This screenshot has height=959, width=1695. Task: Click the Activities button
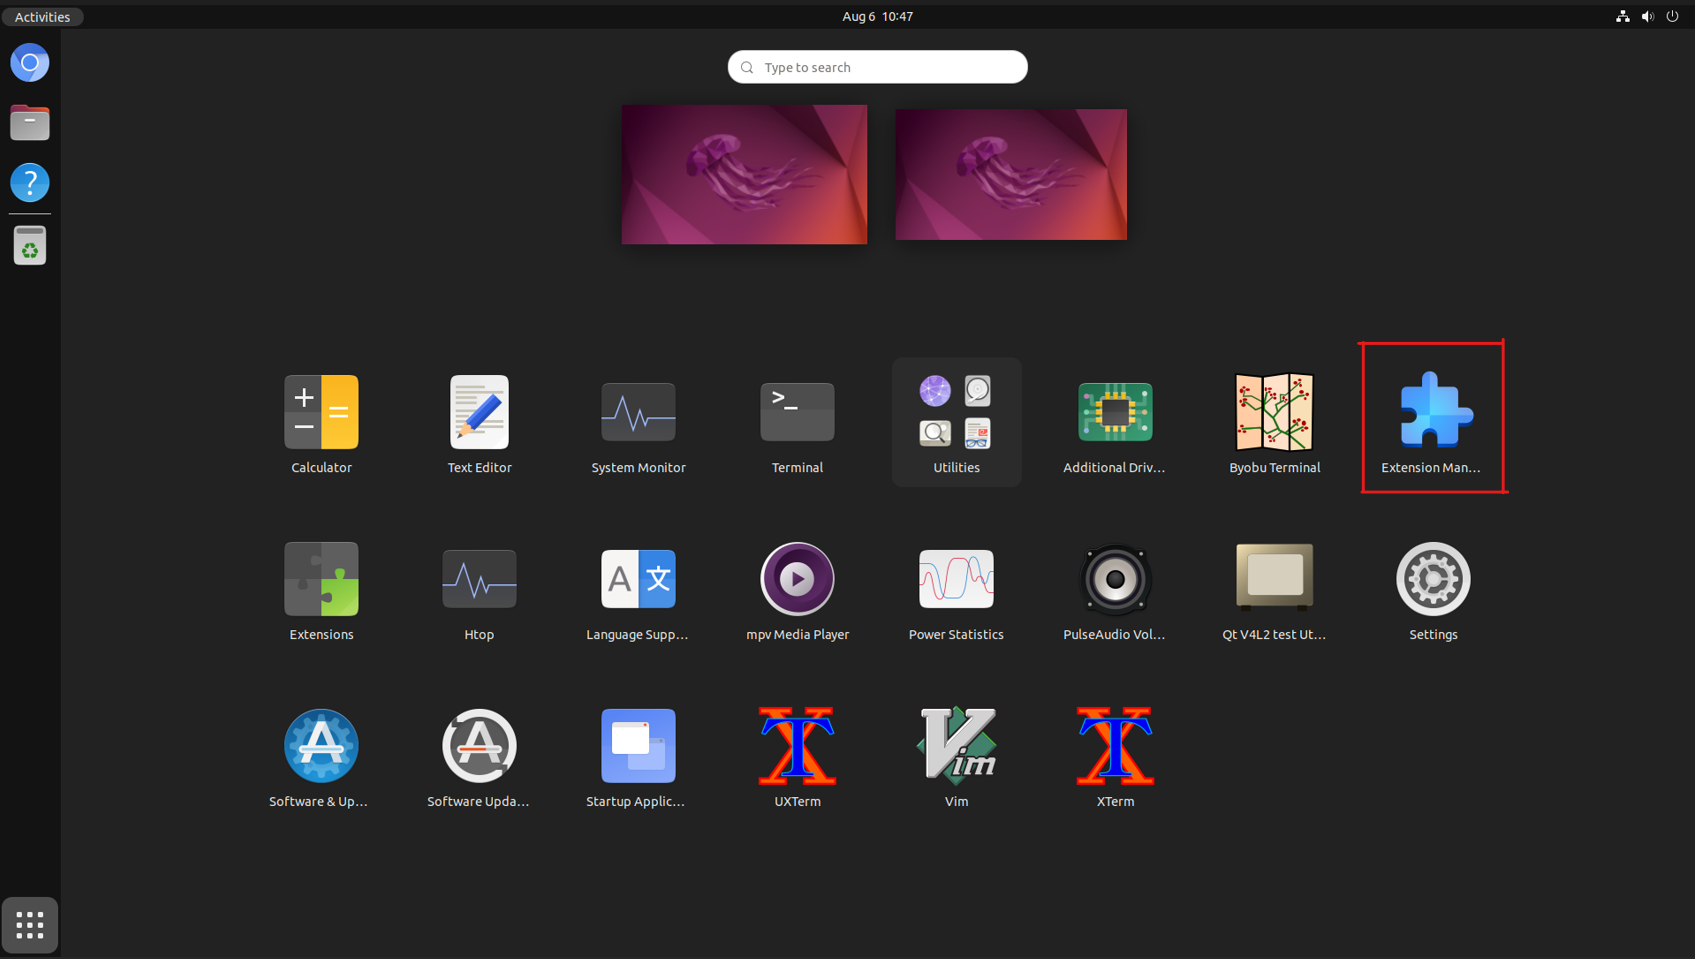tap(42, 17)
